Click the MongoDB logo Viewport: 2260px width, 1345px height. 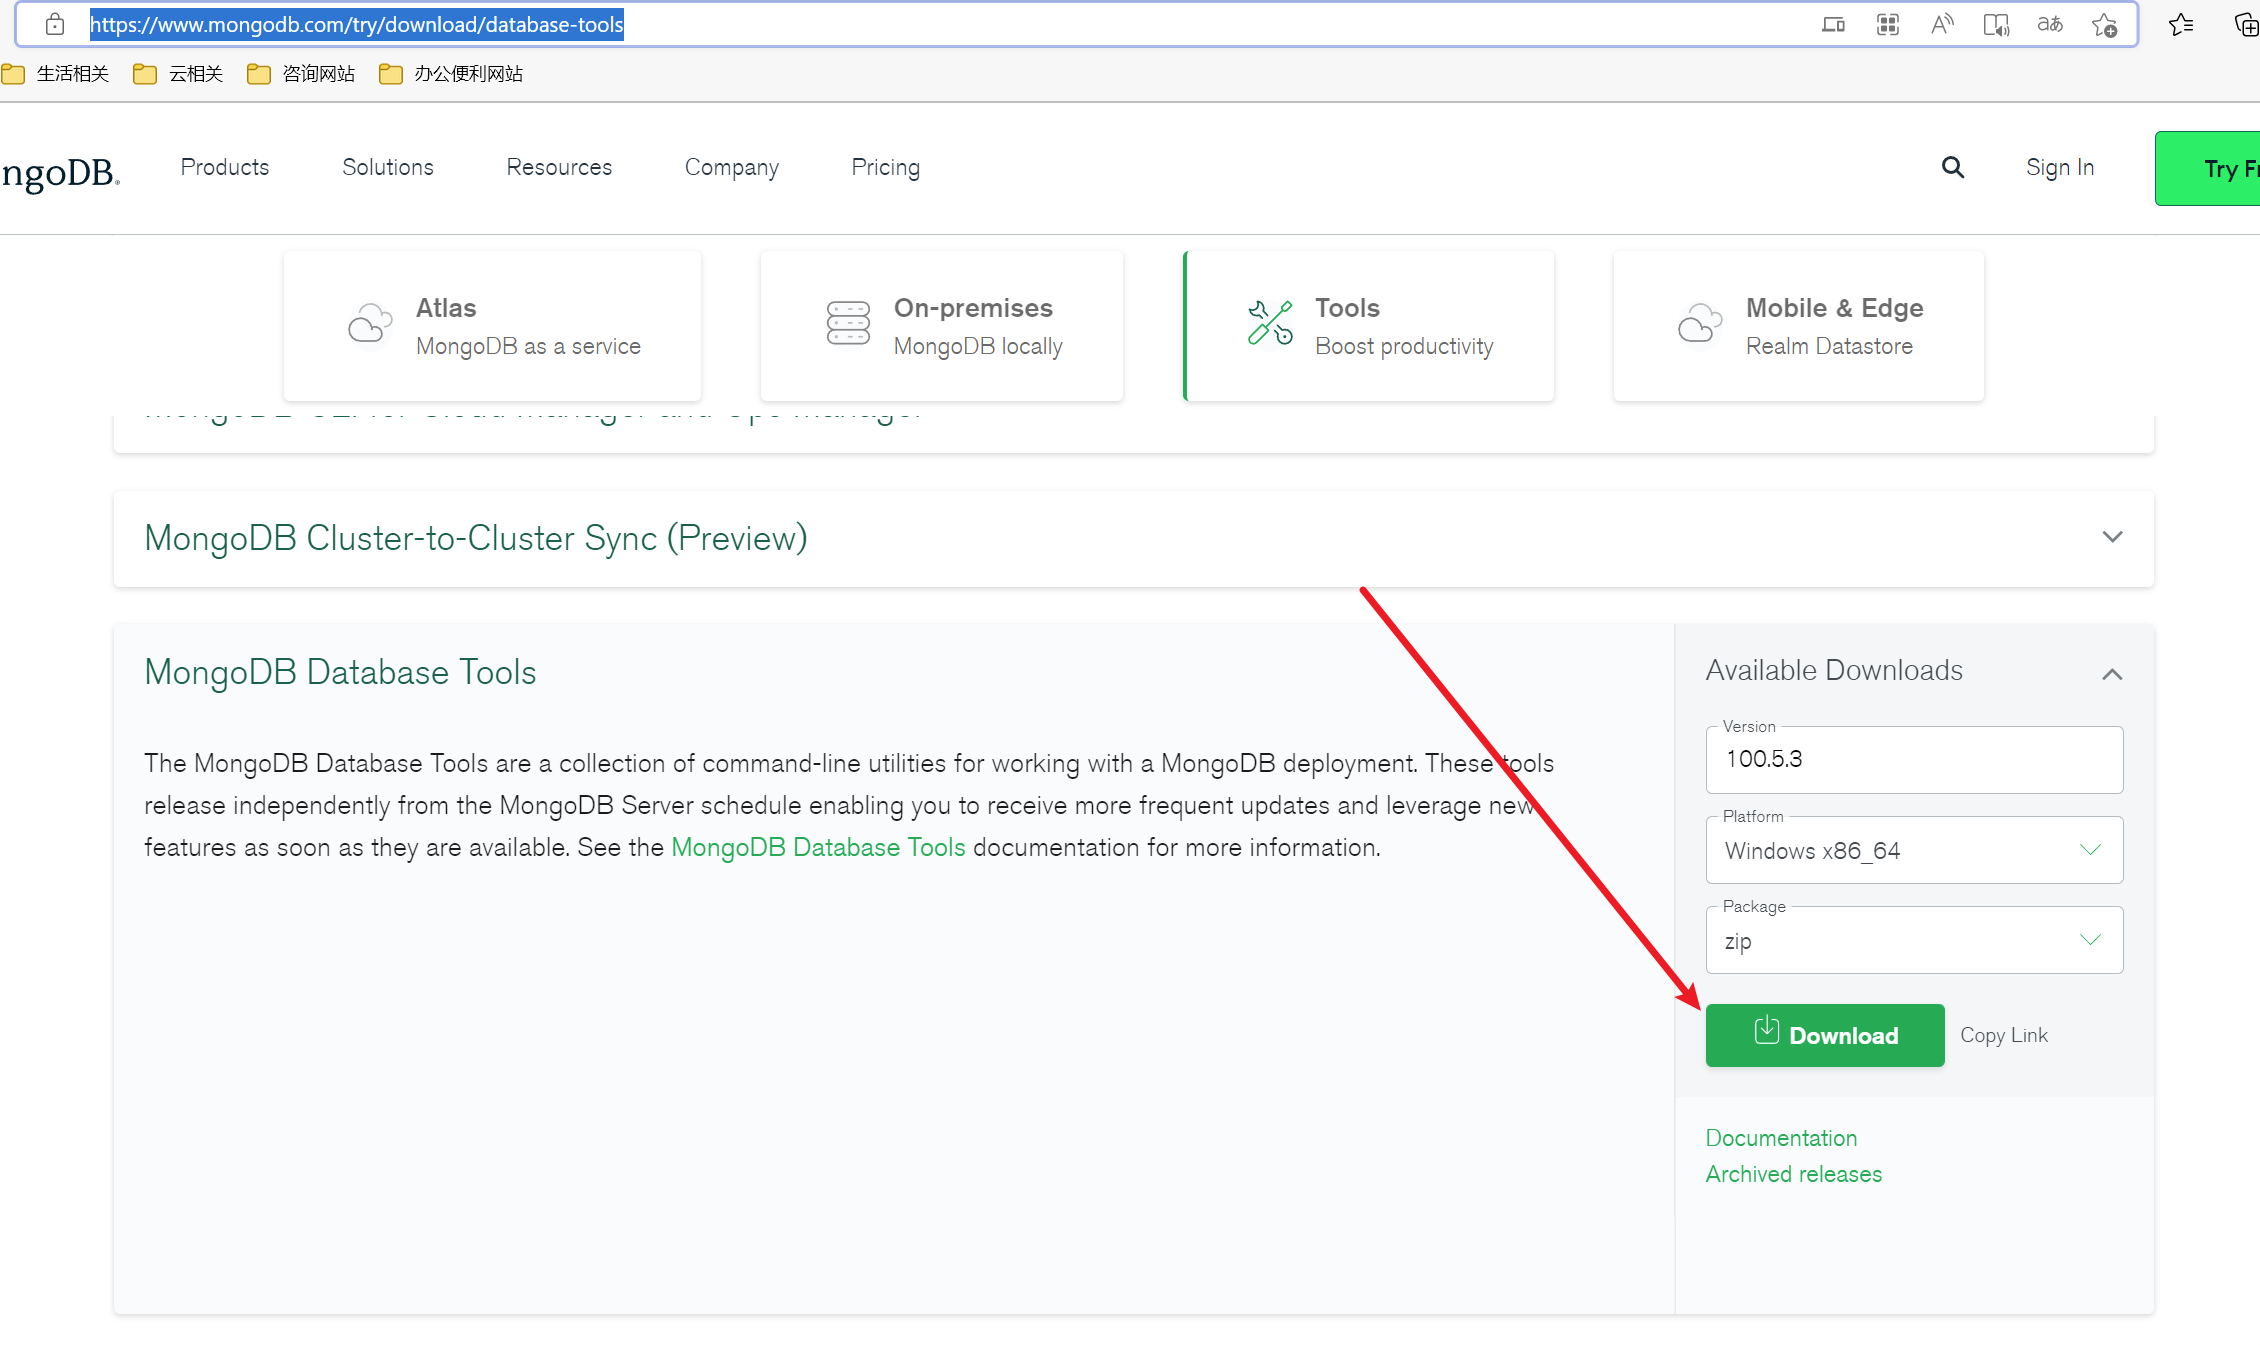point(60,172)
